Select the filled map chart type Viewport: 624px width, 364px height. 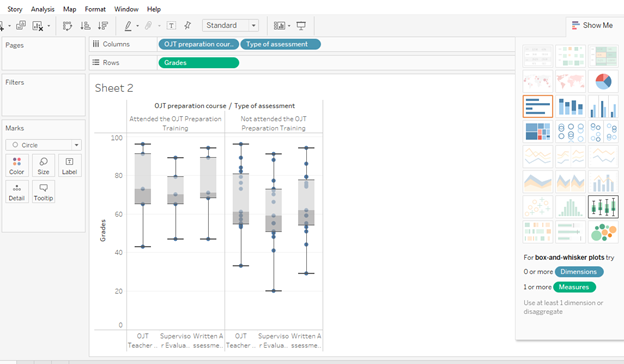coord(570,81)
